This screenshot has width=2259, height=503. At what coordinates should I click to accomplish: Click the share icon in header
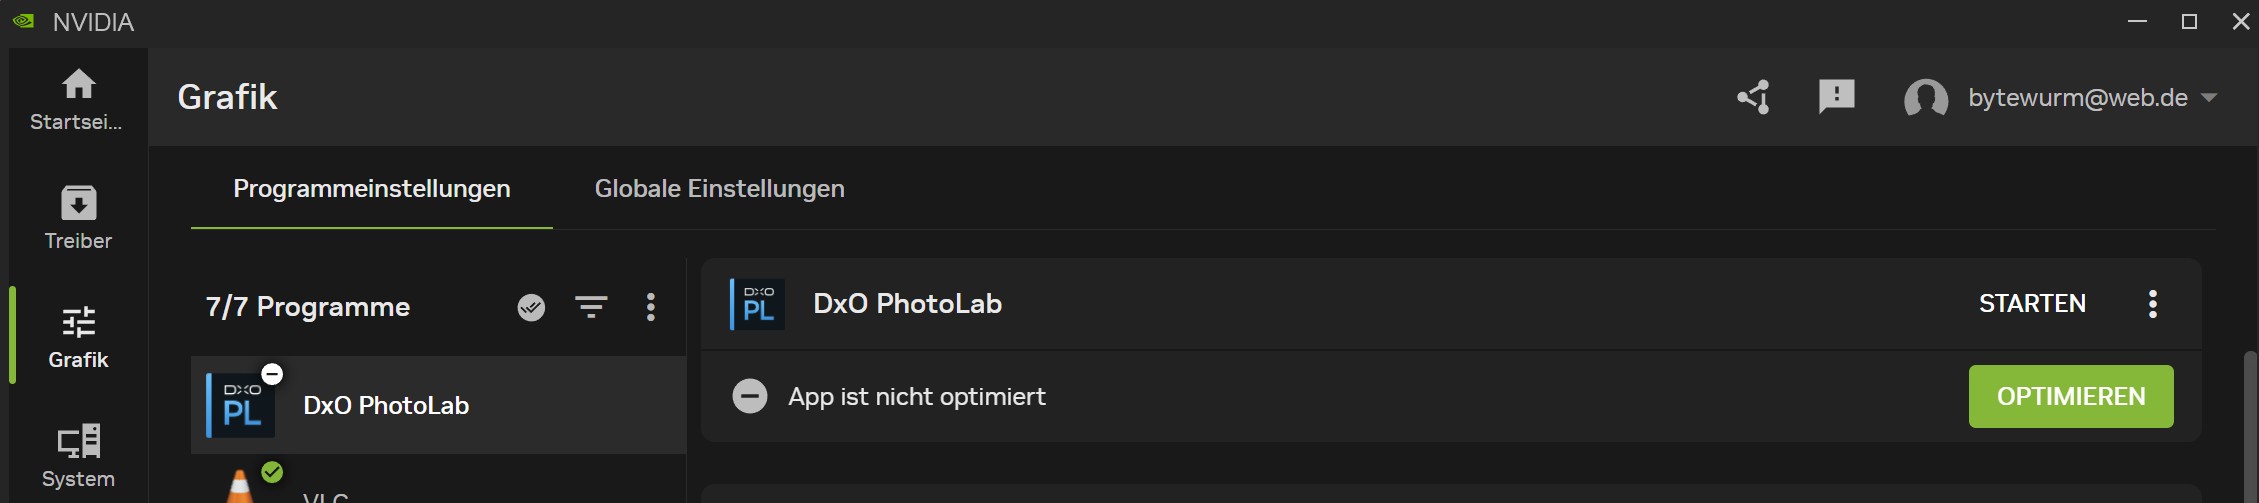coord(1754,97)
